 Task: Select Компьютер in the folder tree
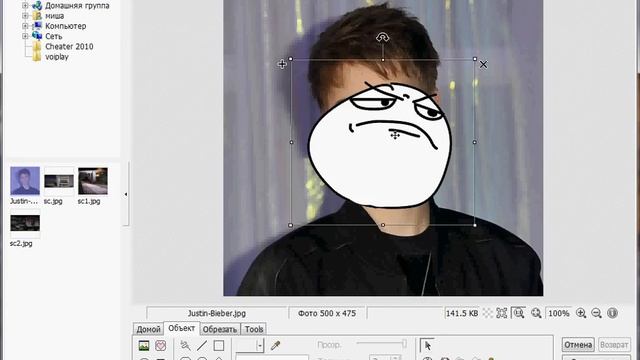(65, 26)
